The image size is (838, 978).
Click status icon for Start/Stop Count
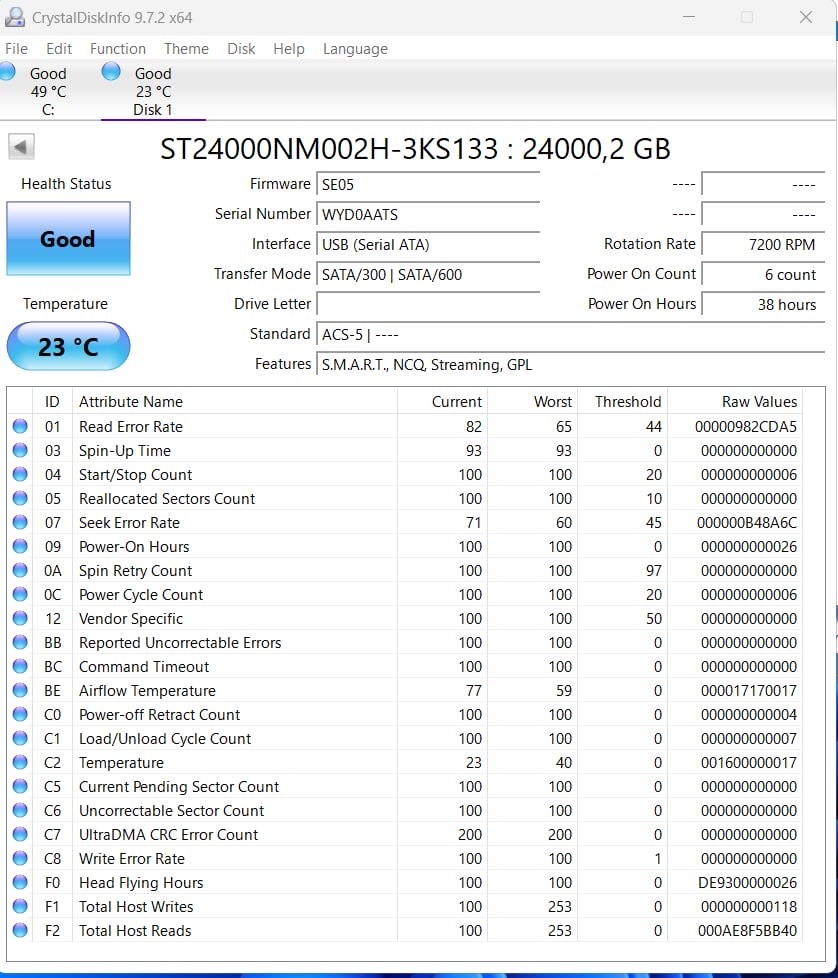click(x=20, y=474)
